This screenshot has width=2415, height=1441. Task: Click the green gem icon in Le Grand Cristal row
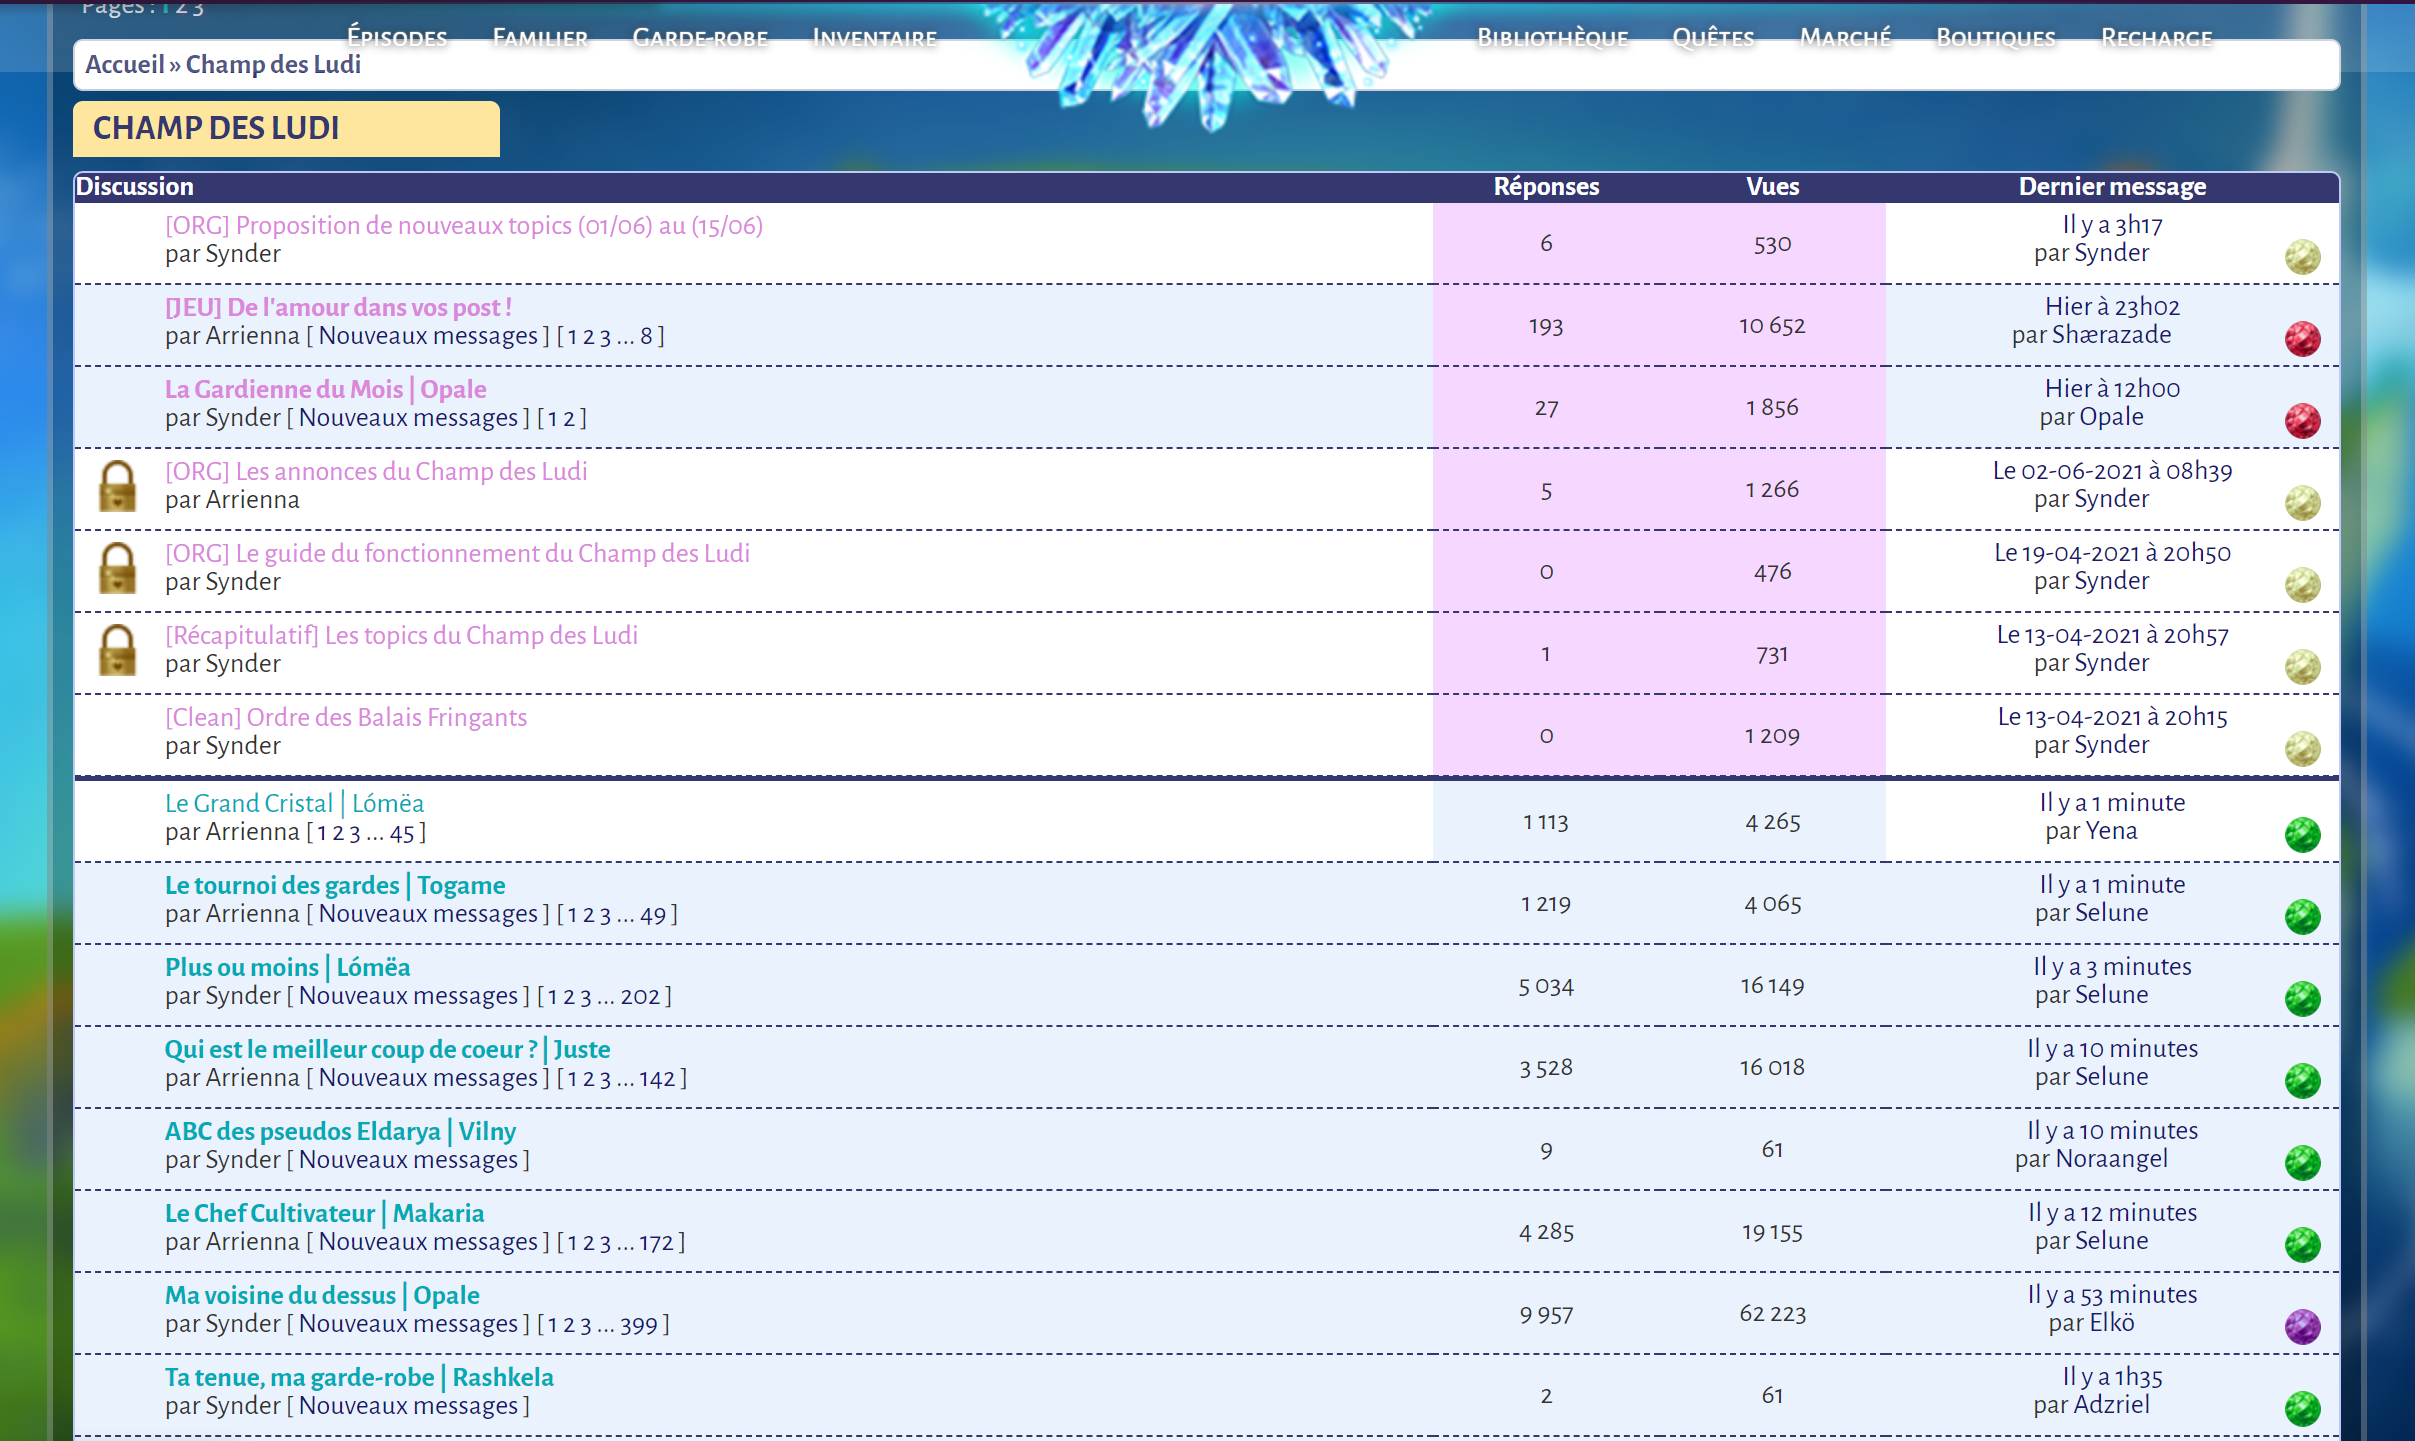point(2302,835)
